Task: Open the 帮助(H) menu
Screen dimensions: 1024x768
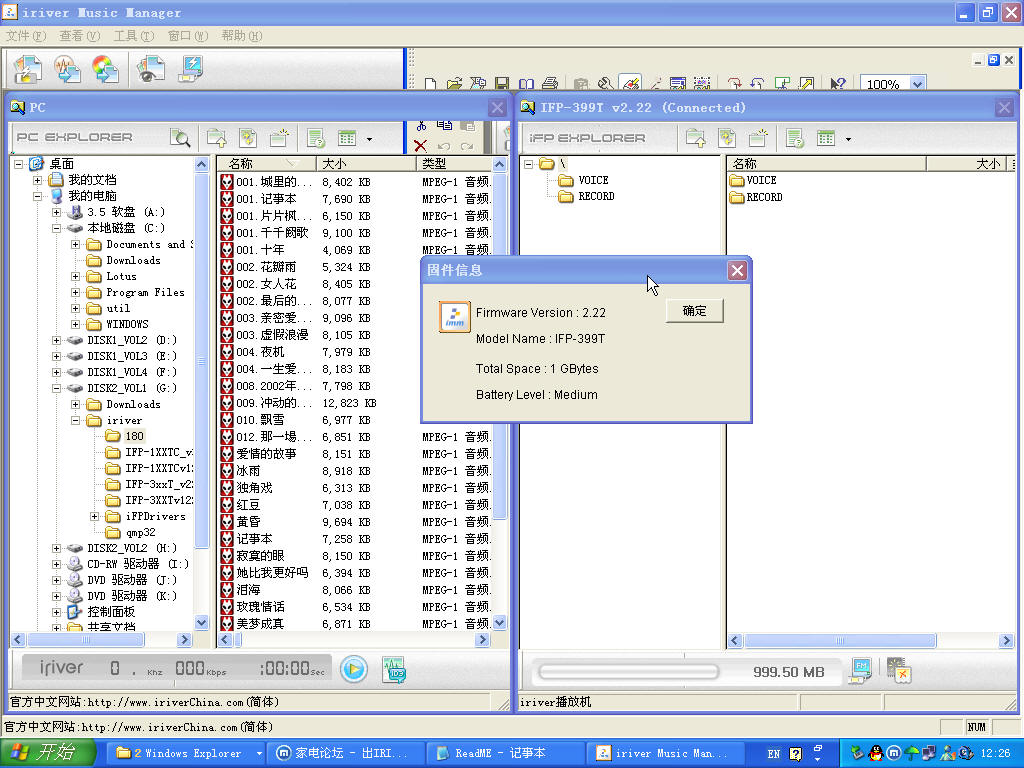Action: 242,35
